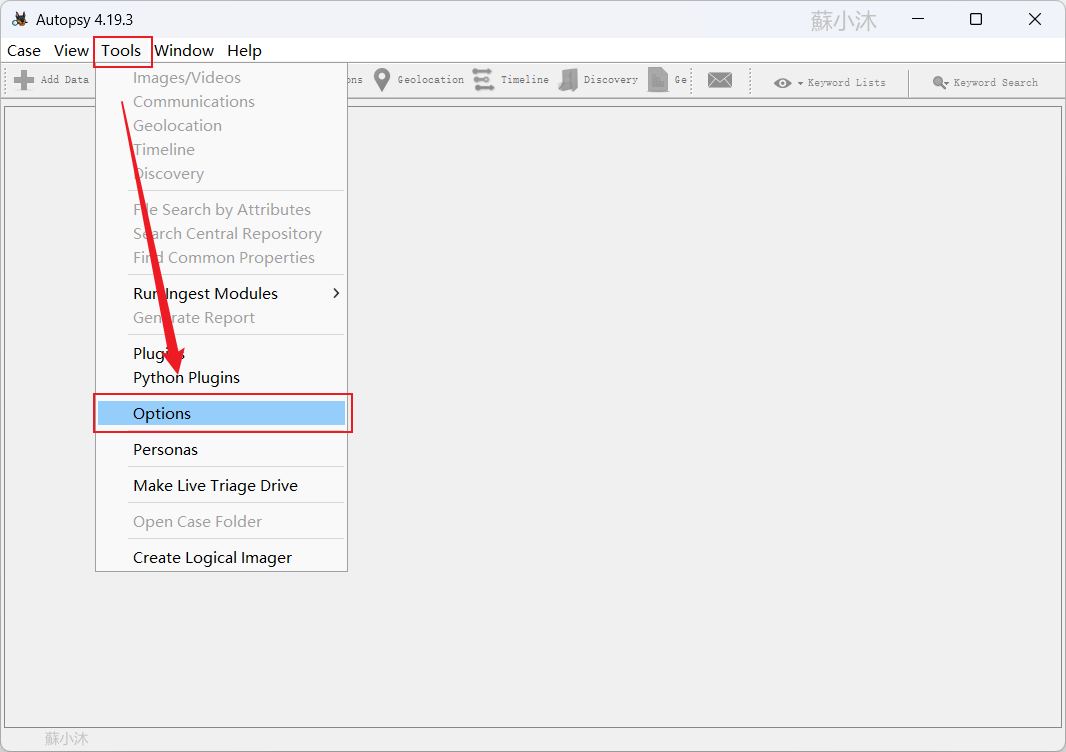Click Geolocation in the Tools menu
1066x752 pixels.
pos(222,126)
